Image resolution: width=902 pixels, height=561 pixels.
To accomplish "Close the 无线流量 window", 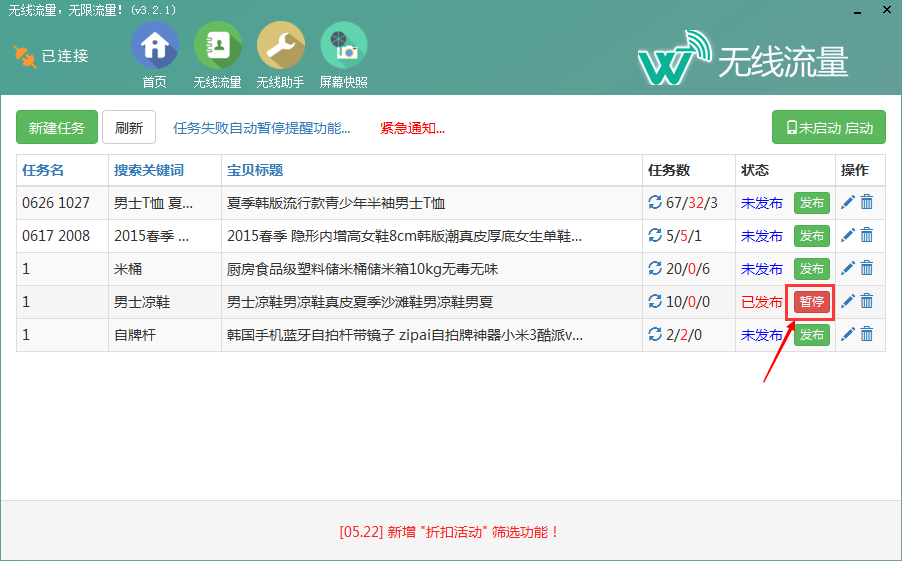I will (886, 10).
